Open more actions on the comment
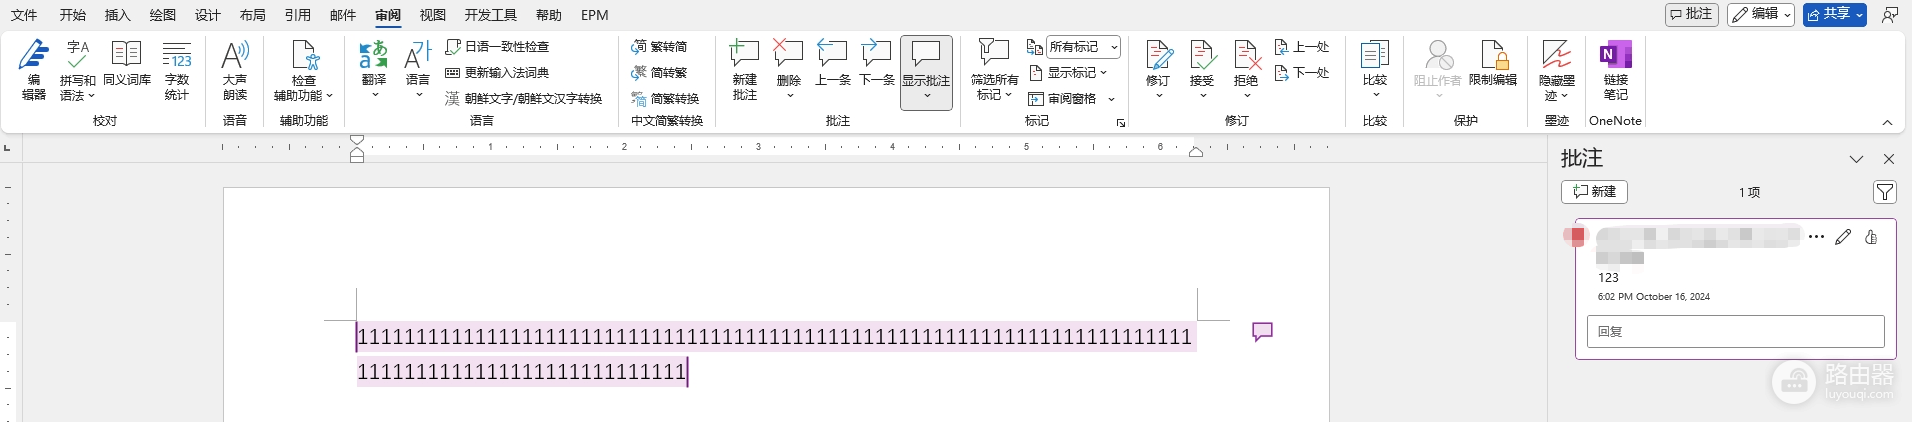 pyautogui.click(x=1816, y=237)
